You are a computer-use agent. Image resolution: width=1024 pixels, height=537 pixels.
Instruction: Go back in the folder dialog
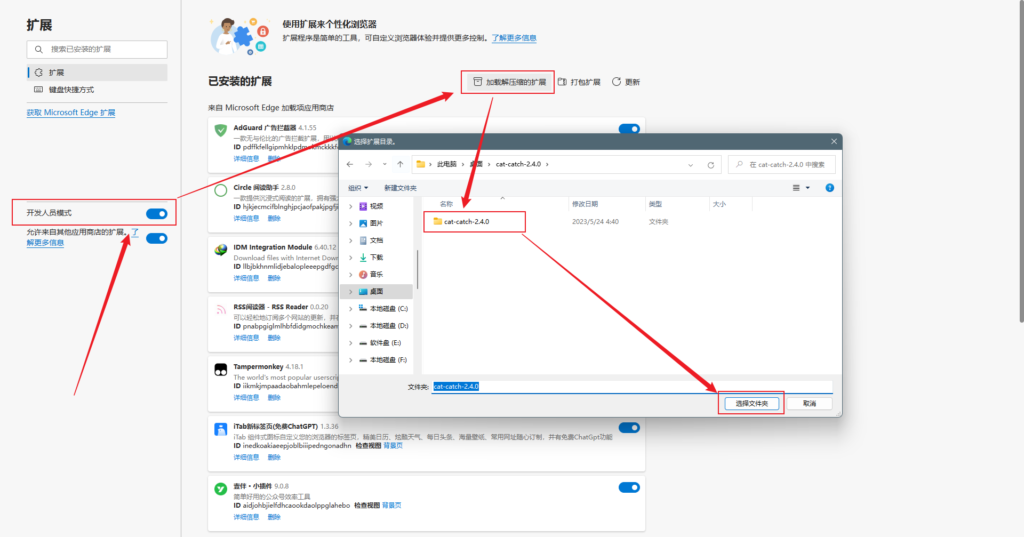pyautogui.click(x=350, y=165)
